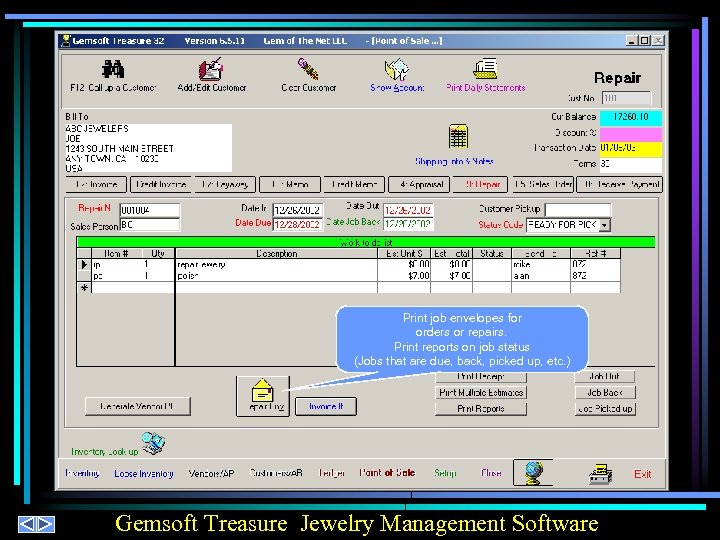Open the Customers/AR module

click(276, 472)
